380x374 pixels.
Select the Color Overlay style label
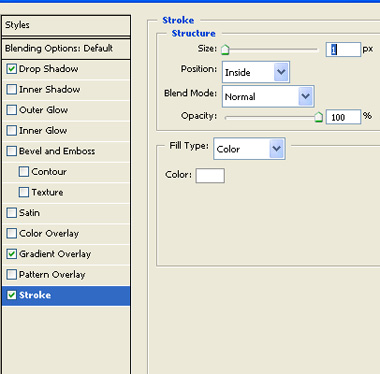[x=49, y=233]
